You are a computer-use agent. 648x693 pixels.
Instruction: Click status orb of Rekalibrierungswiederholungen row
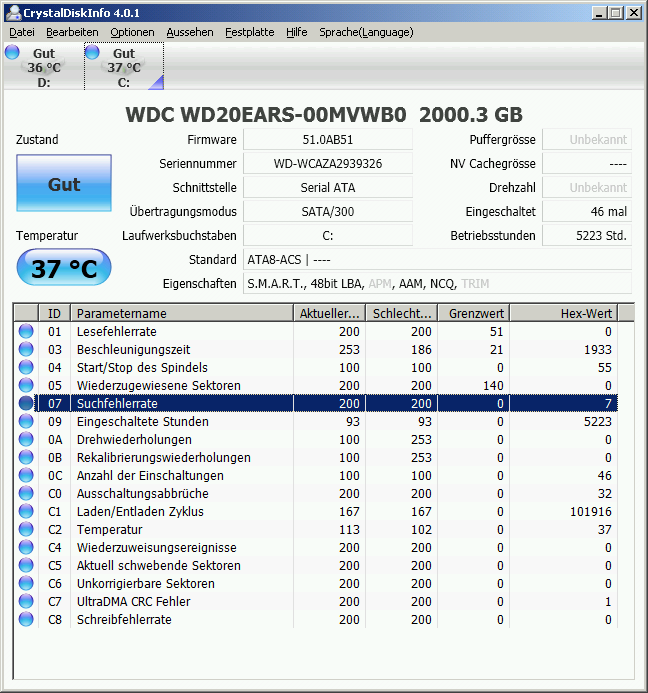coord(26,457)
